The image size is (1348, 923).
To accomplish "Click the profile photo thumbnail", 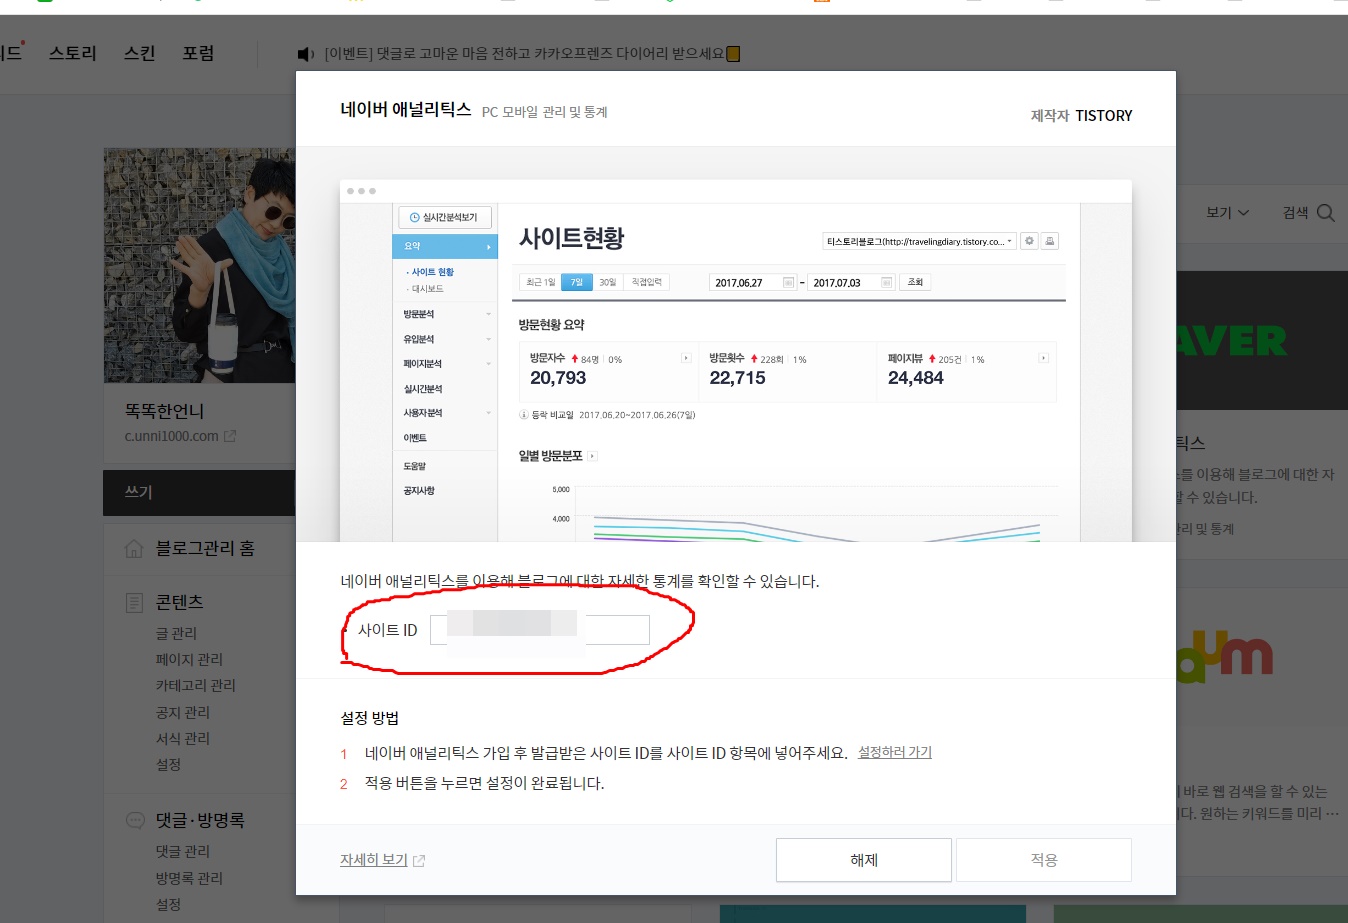I will (x=199, y=265).
